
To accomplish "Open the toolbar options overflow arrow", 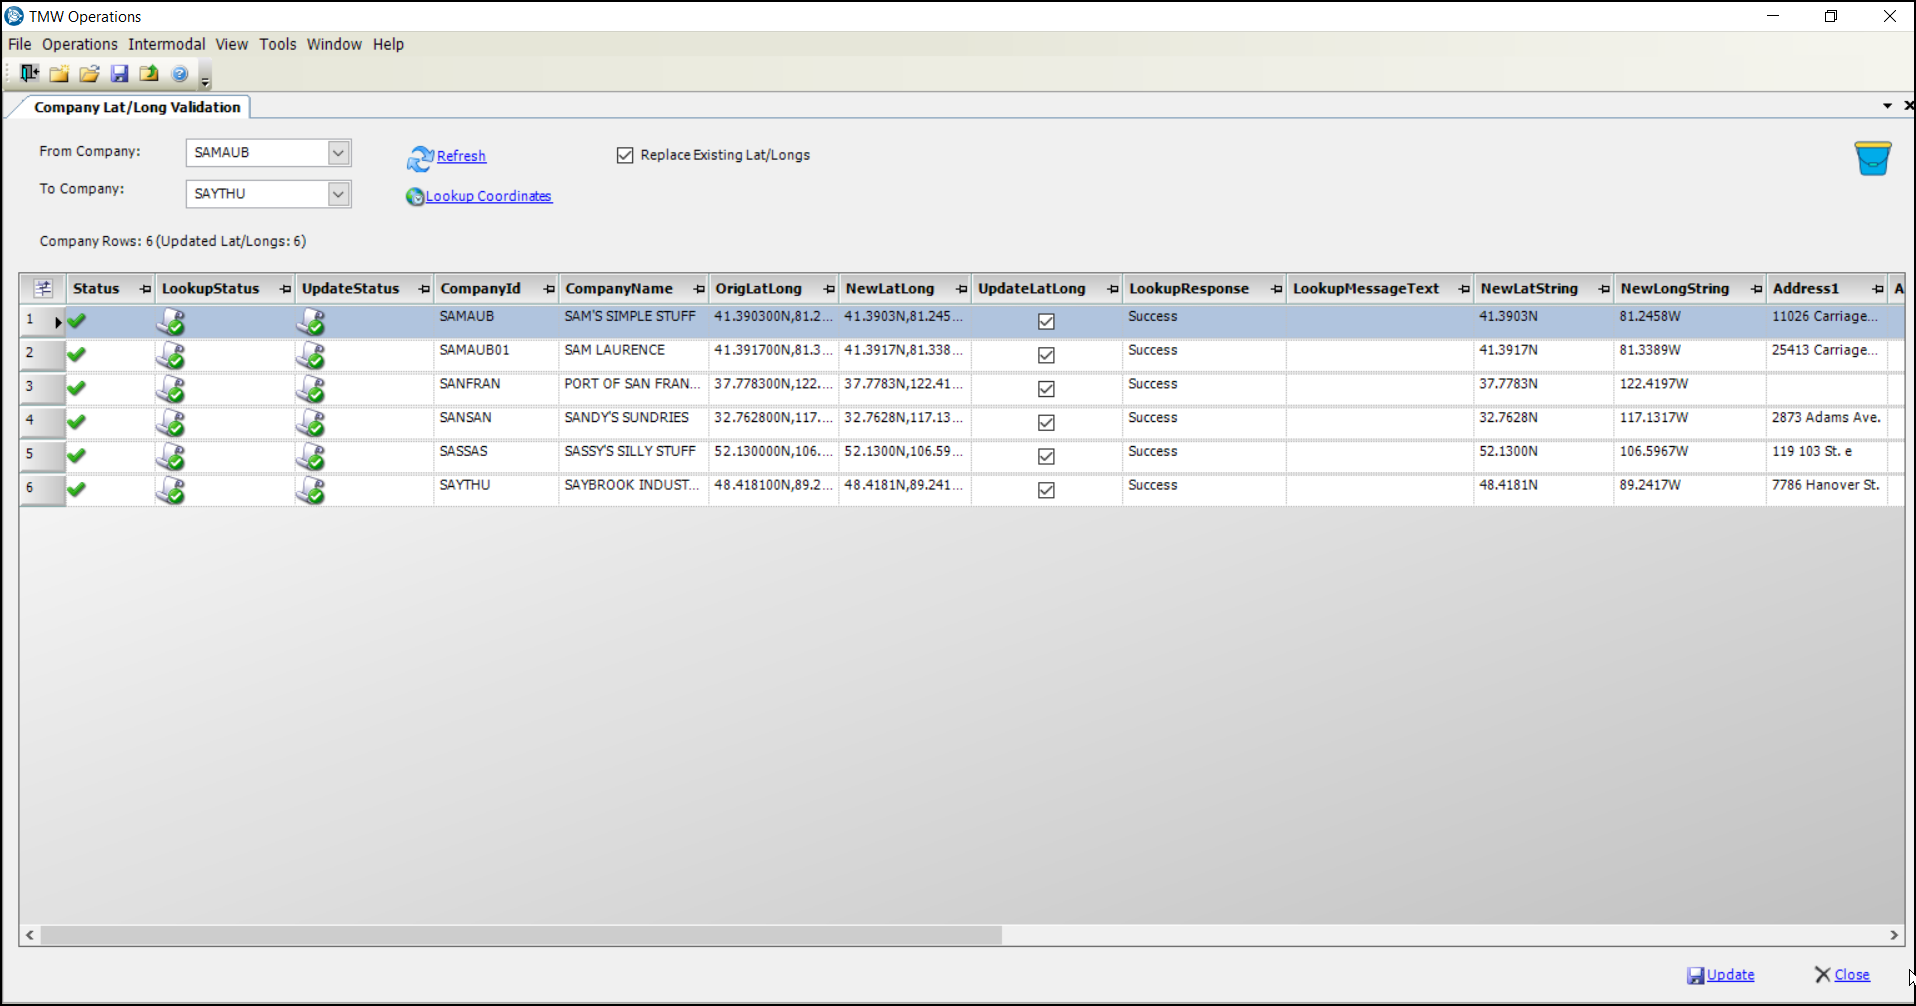I will coord(205,80).
